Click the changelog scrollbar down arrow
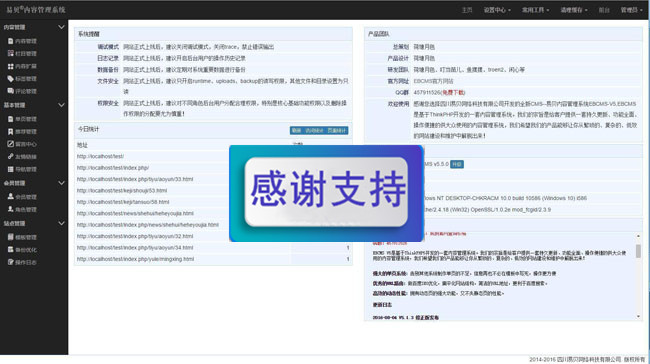Screen dimensions: 650x364 (638, 316)
